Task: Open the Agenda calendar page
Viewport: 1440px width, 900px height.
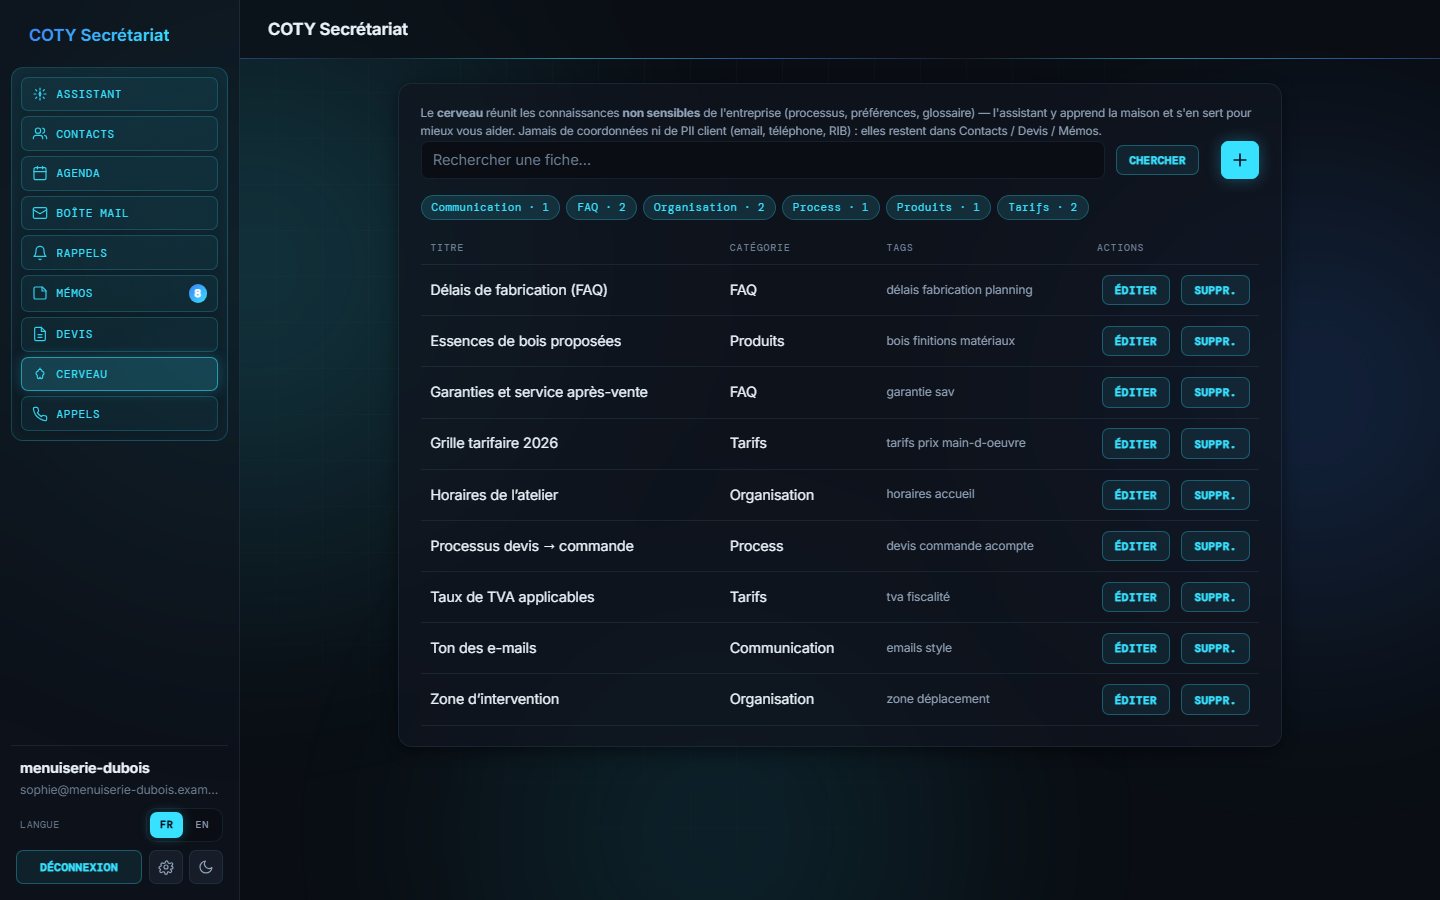Action: 119,173
